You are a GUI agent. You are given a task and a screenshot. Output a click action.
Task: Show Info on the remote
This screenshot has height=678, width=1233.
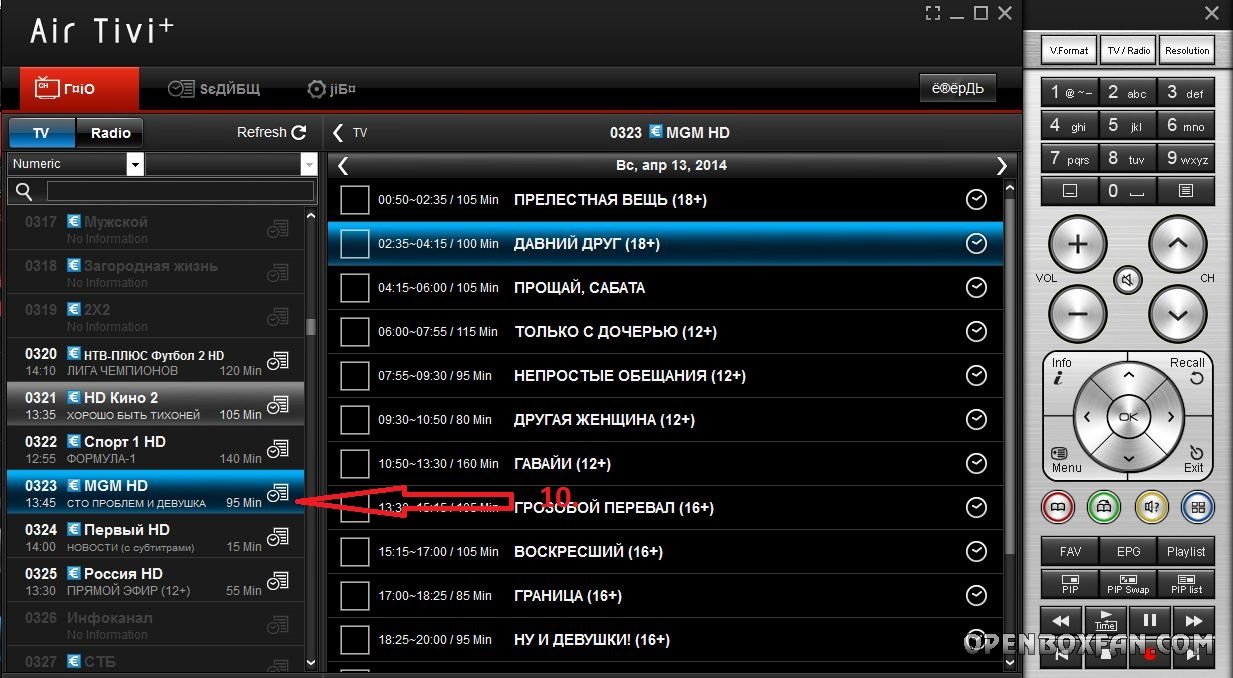1061,371
